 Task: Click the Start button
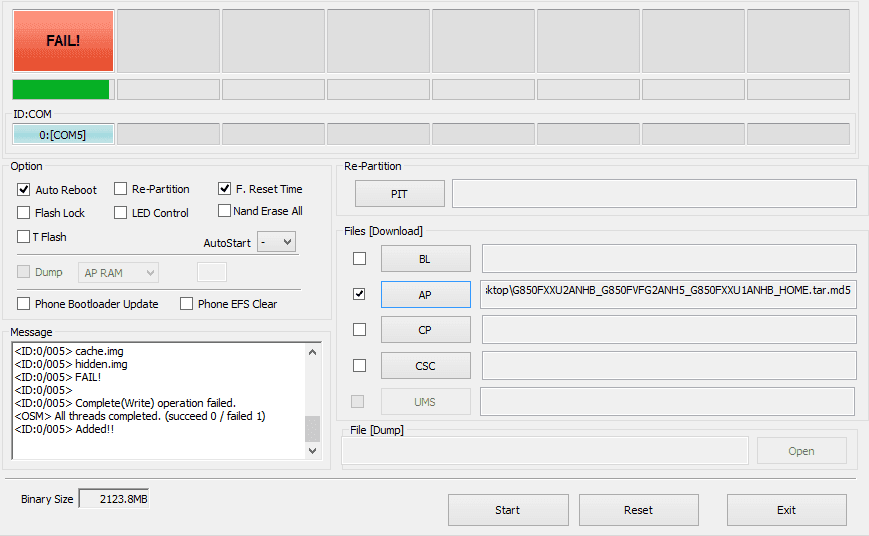pyautogui.click(x=508, y=510)
